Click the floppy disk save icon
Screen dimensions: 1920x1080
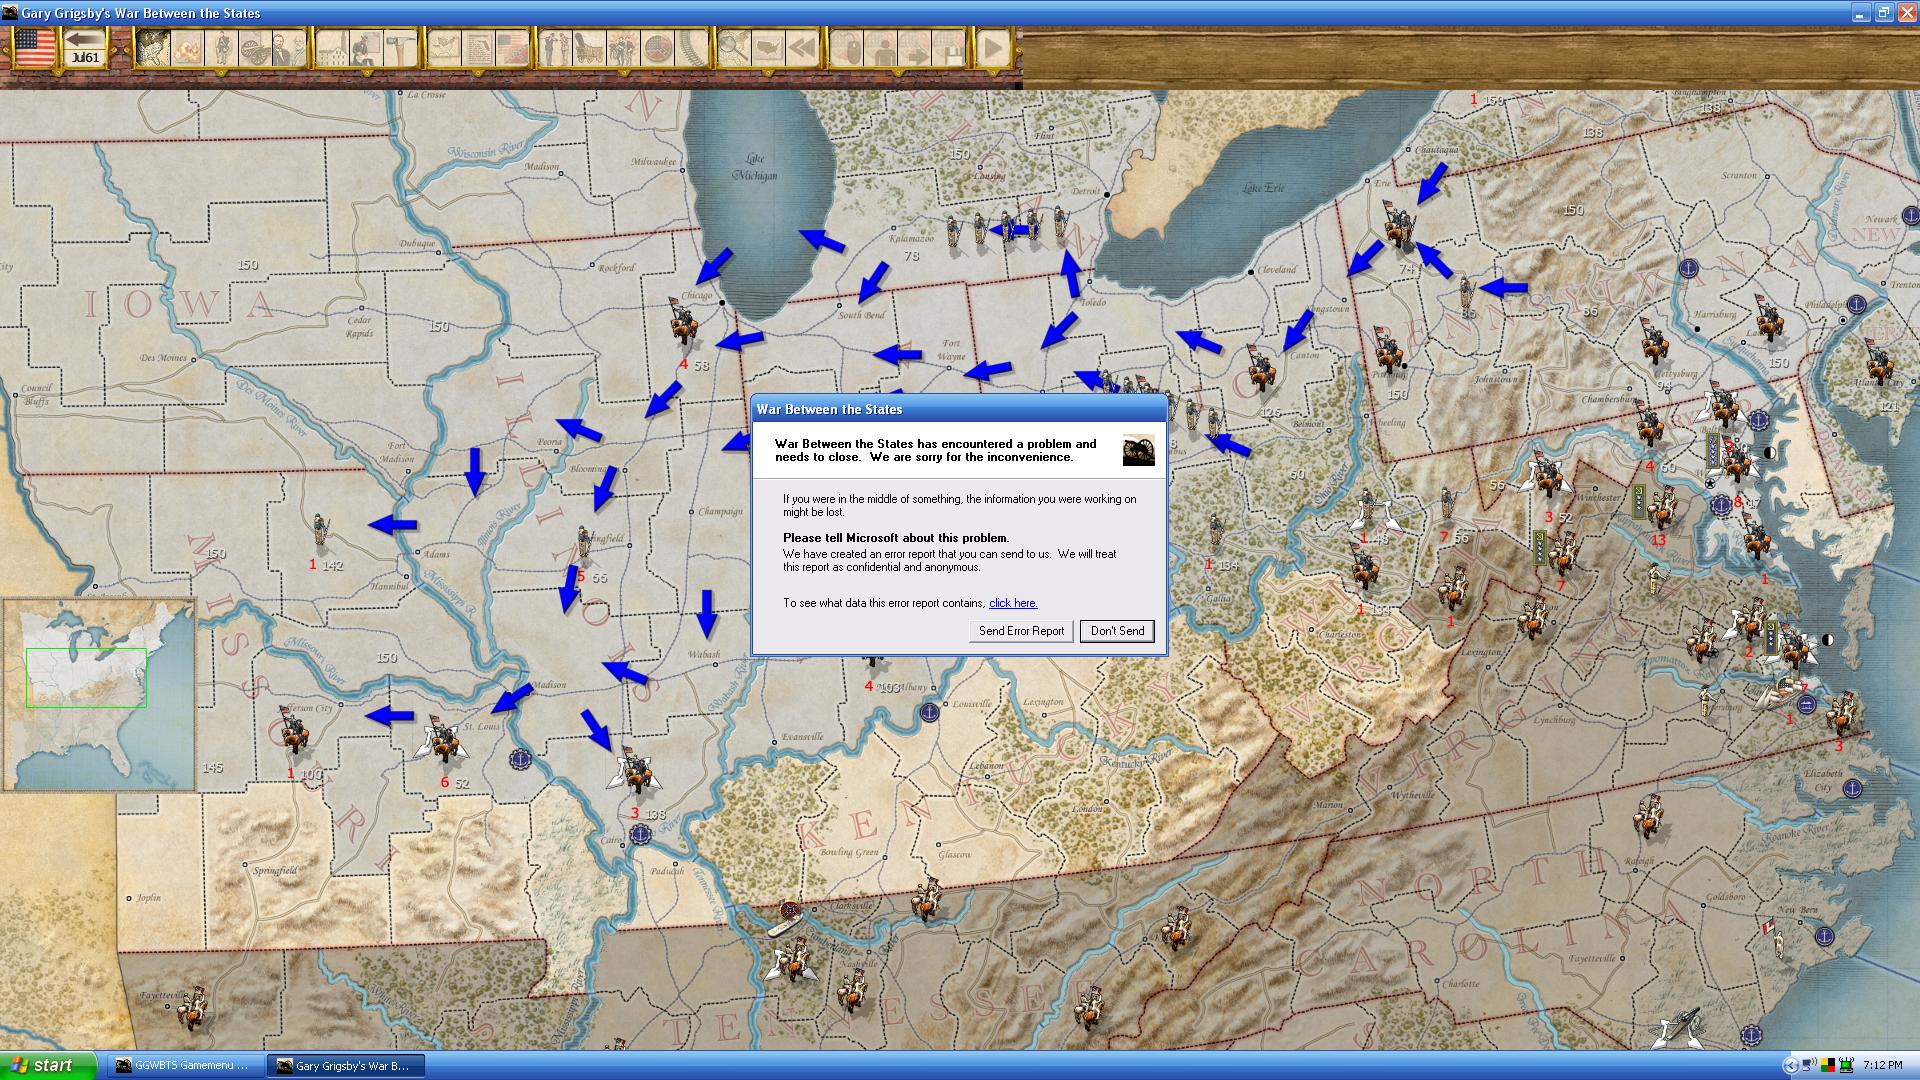click(x=948, y=47)
